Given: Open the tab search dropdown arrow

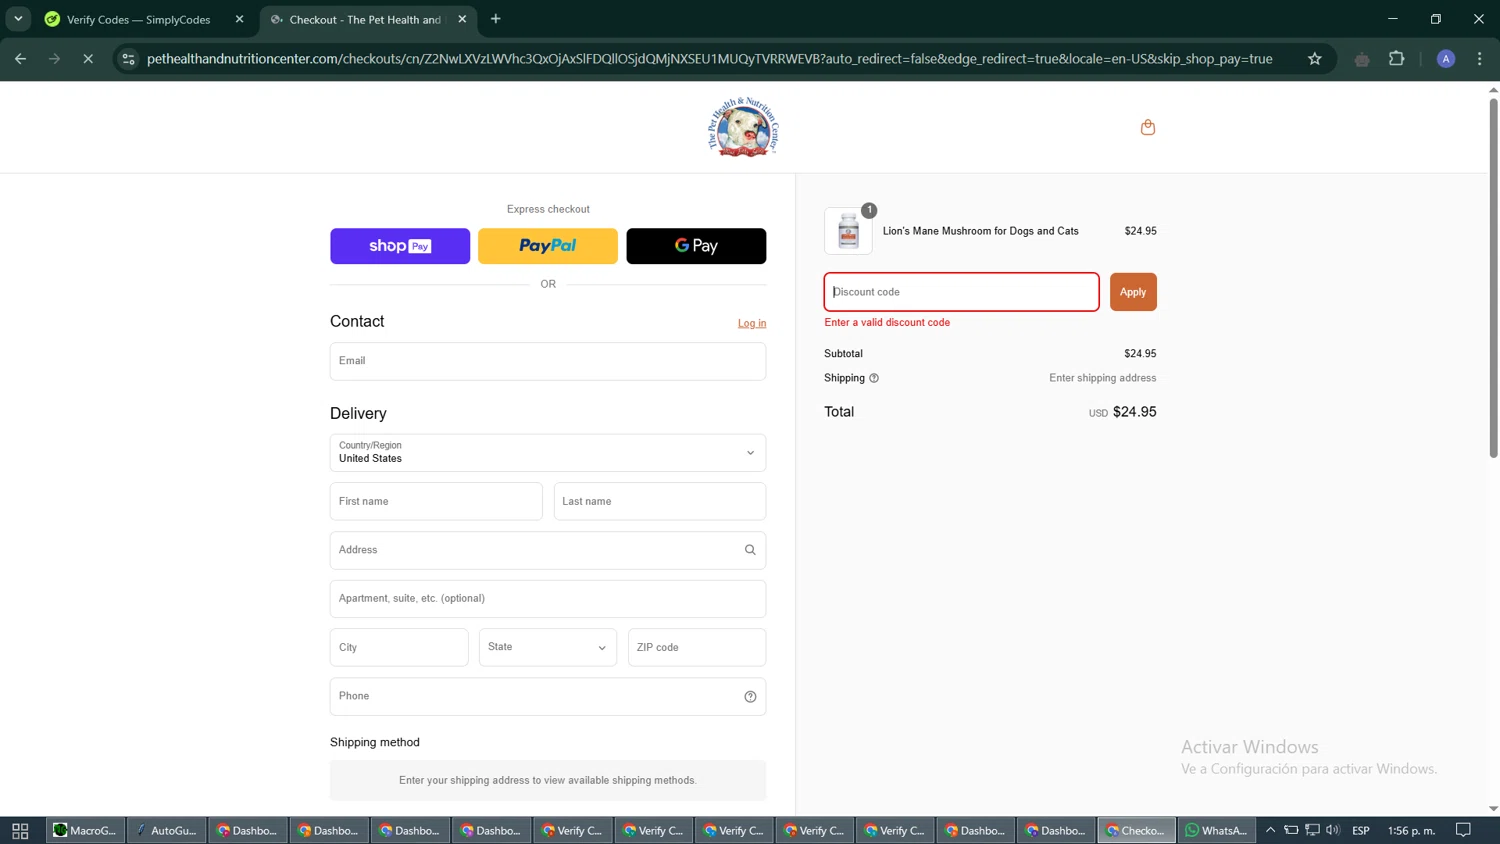Looking at the screenshot, I should pos(18,19).
